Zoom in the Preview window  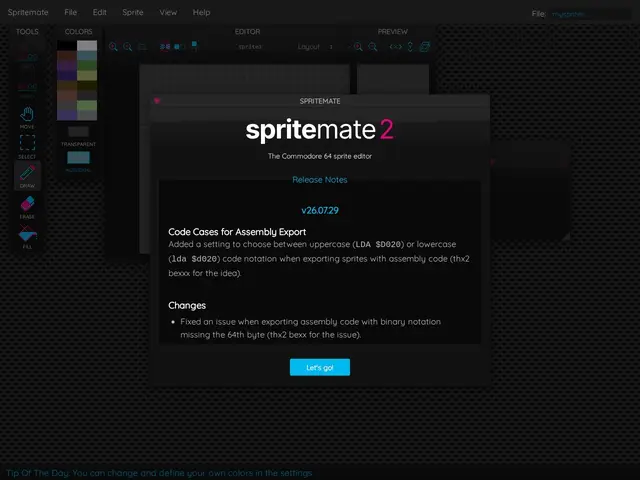tap(358, 47)
